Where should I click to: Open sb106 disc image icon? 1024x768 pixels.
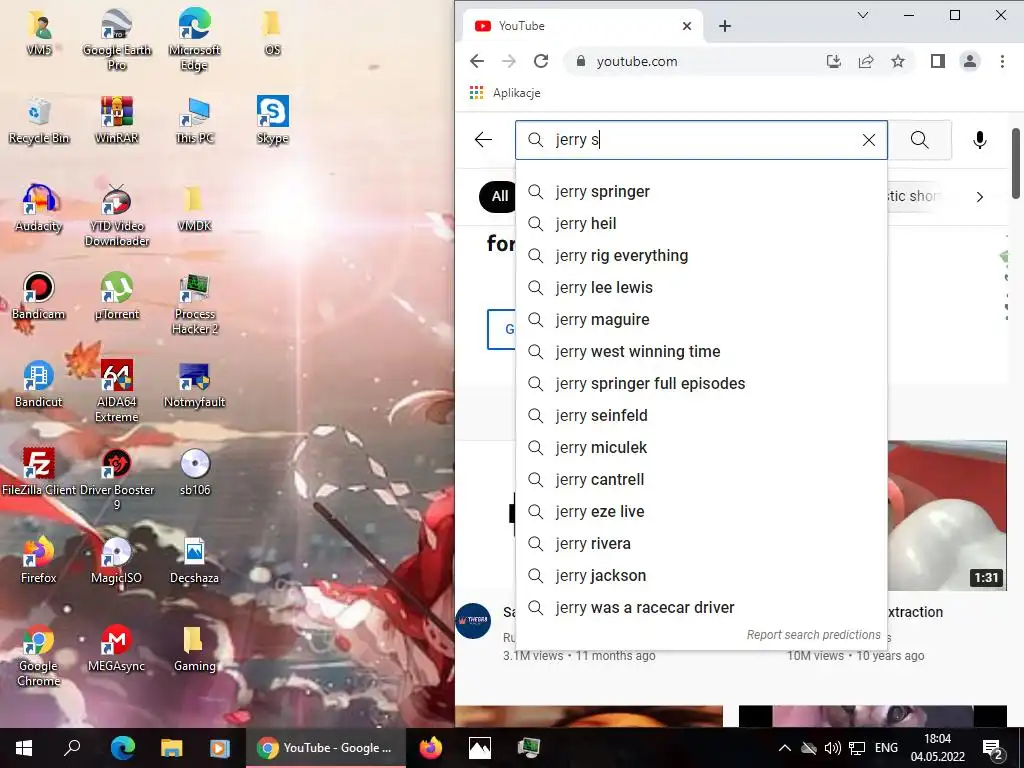click(x=195, y=473)
